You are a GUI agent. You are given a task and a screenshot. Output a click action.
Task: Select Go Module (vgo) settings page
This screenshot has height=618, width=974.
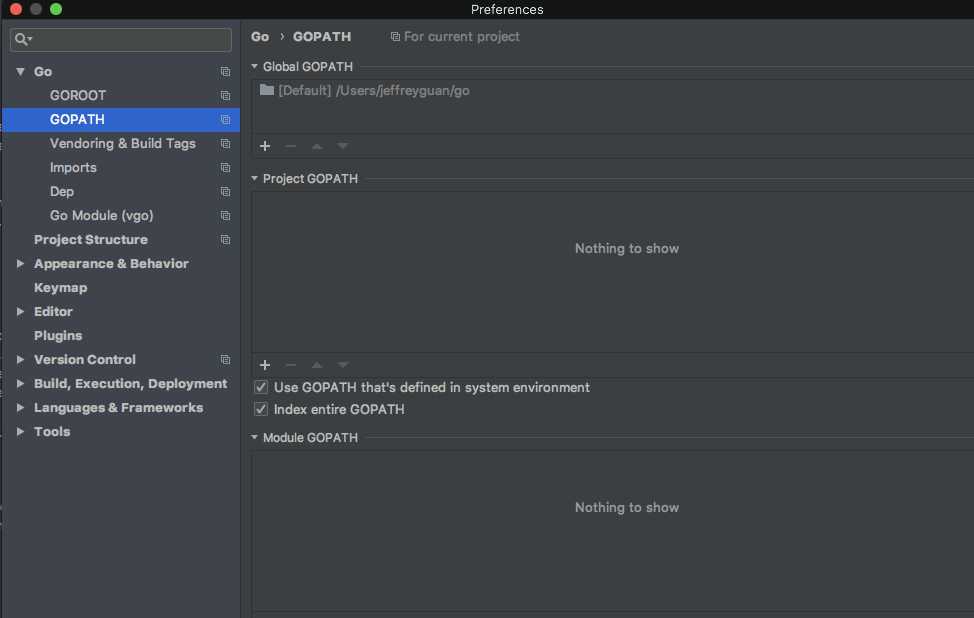pyautogui.click(x=101, y=216)
